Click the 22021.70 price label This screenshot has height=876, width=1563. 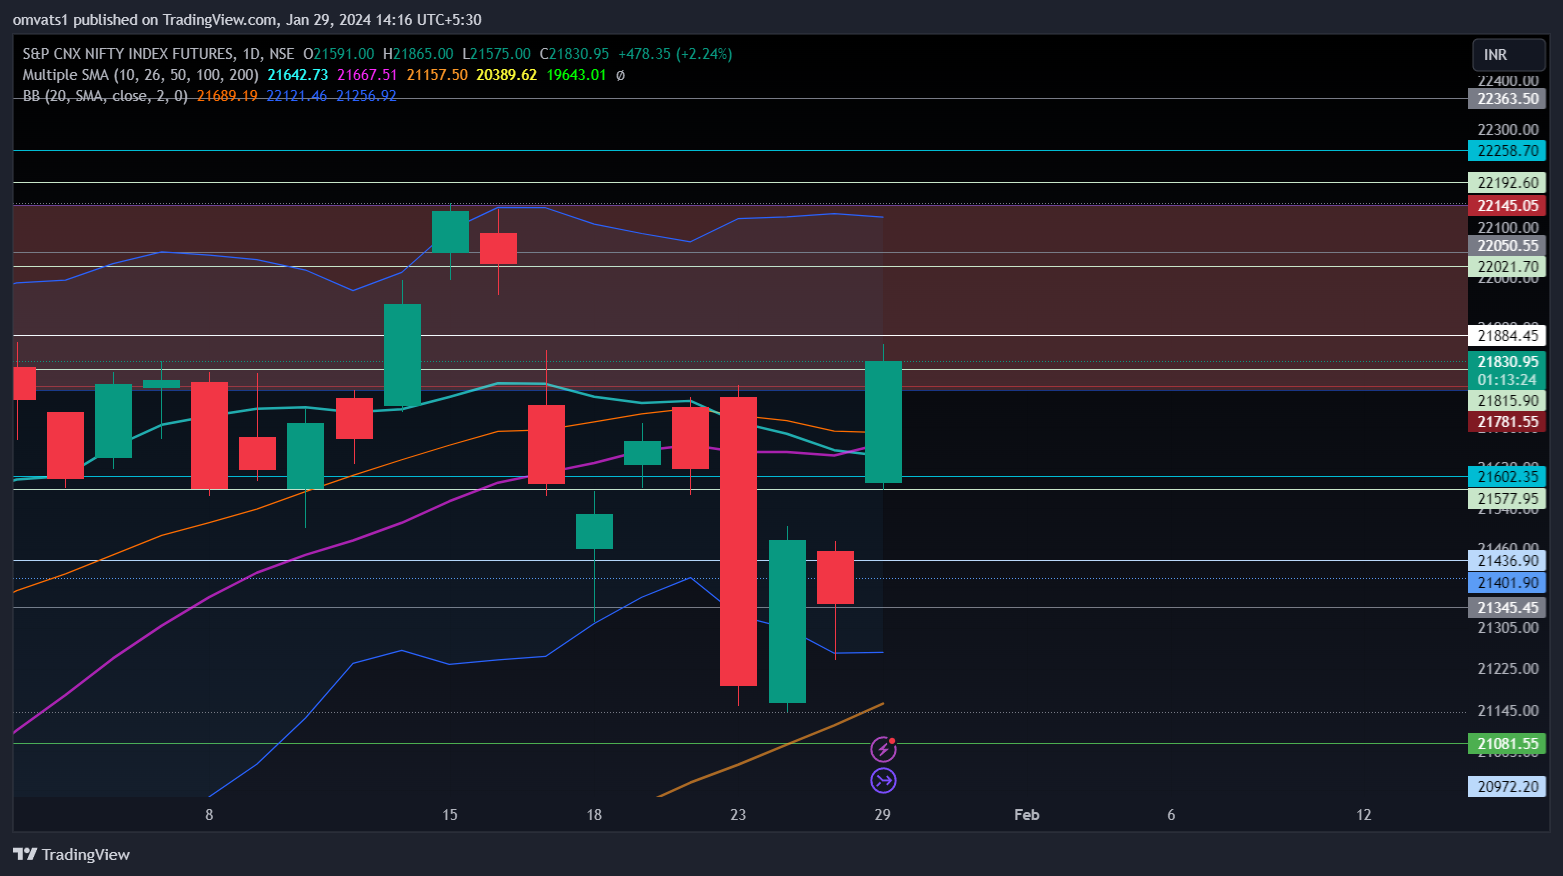coord(1507,267)
